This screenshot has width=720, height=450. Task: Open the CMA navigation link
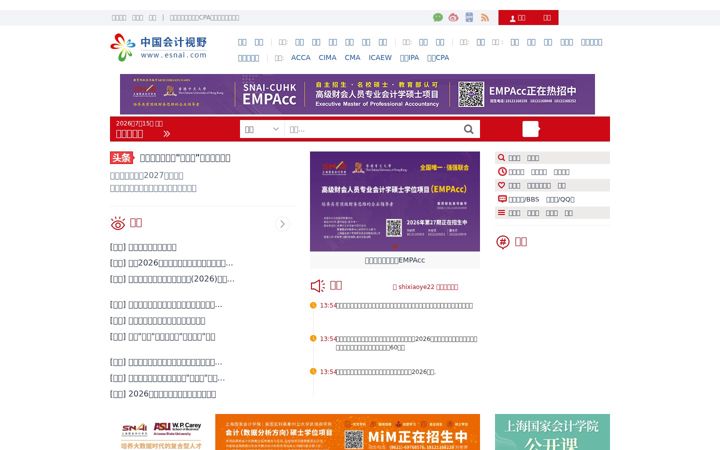pos(352,57)
